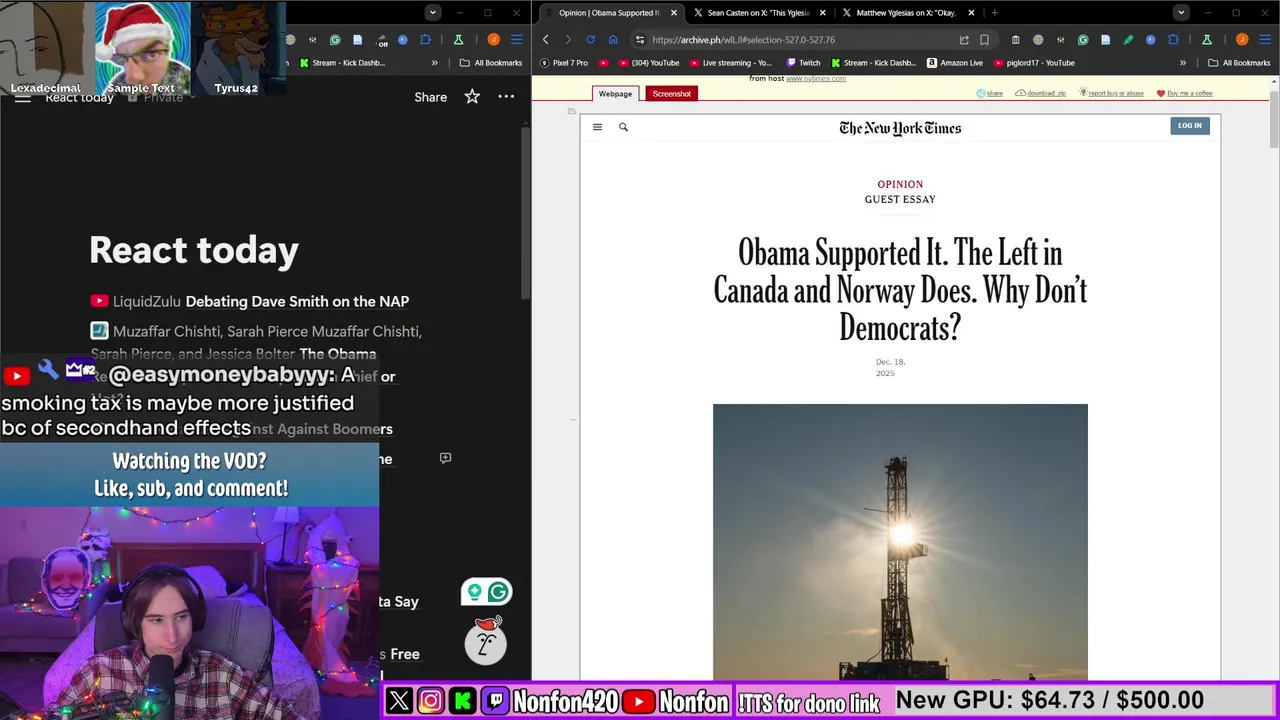Open extensions puzzle icon in right browser
Image resolution: width=1280 pixels, height=720 pixels.
(1173, 40)
